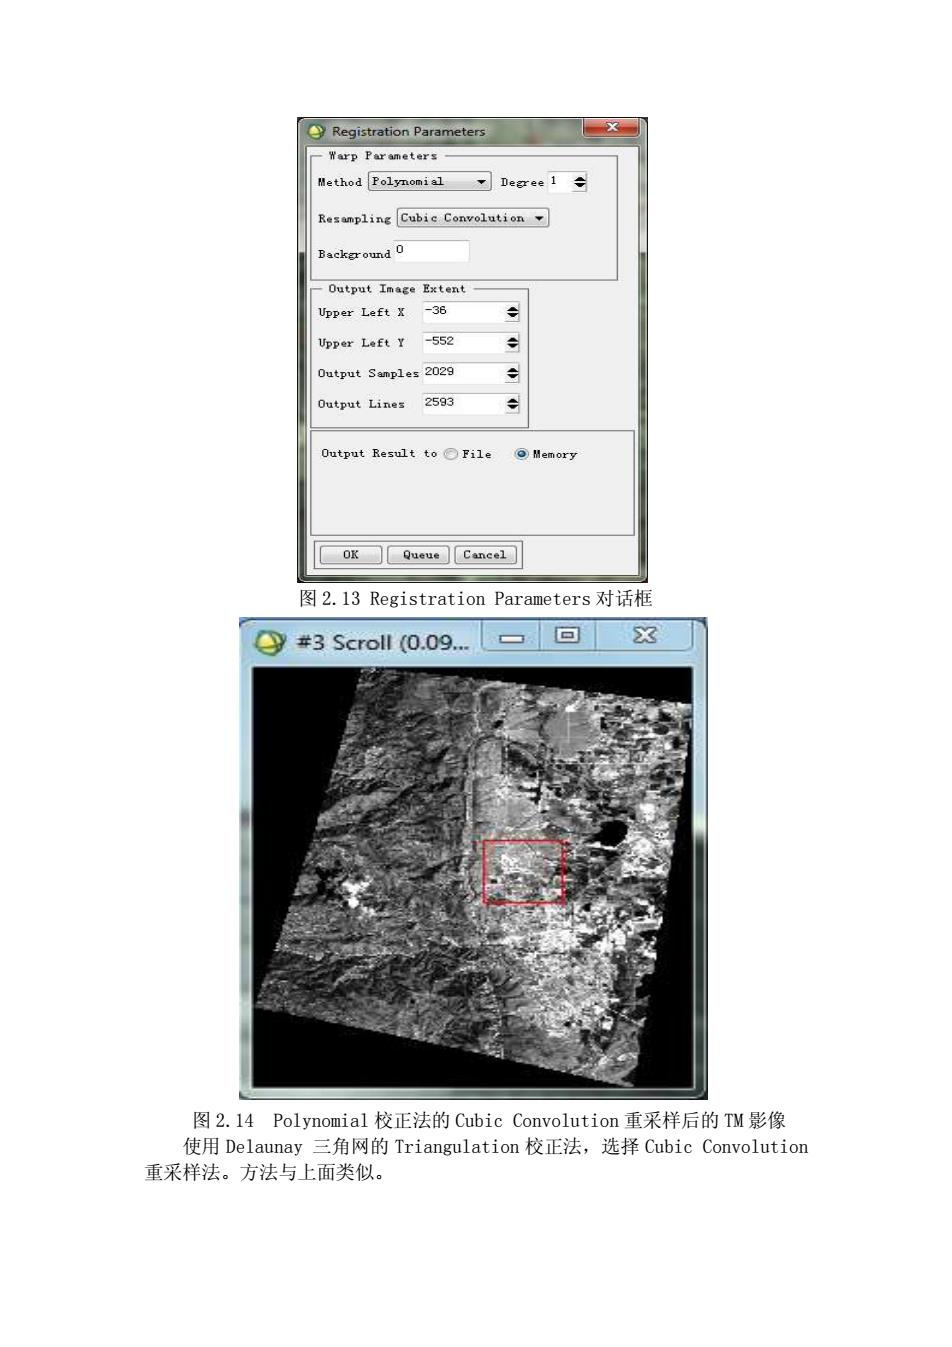The height and width of the screenshot is (1347, 952).
Task: Click the Background value field
Action: [x=431, y=251]
